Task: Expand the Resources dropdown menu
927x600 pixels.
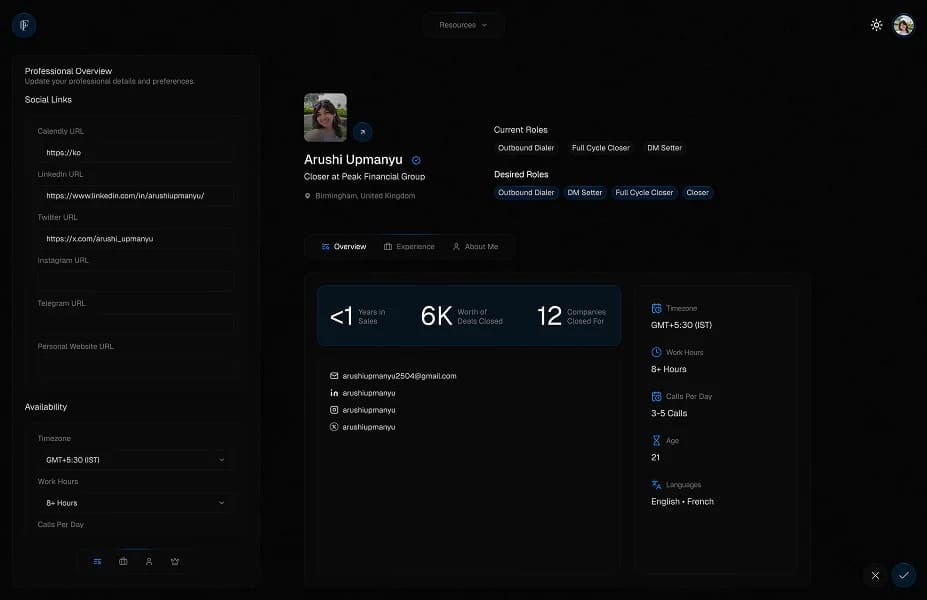Action: 463,25
